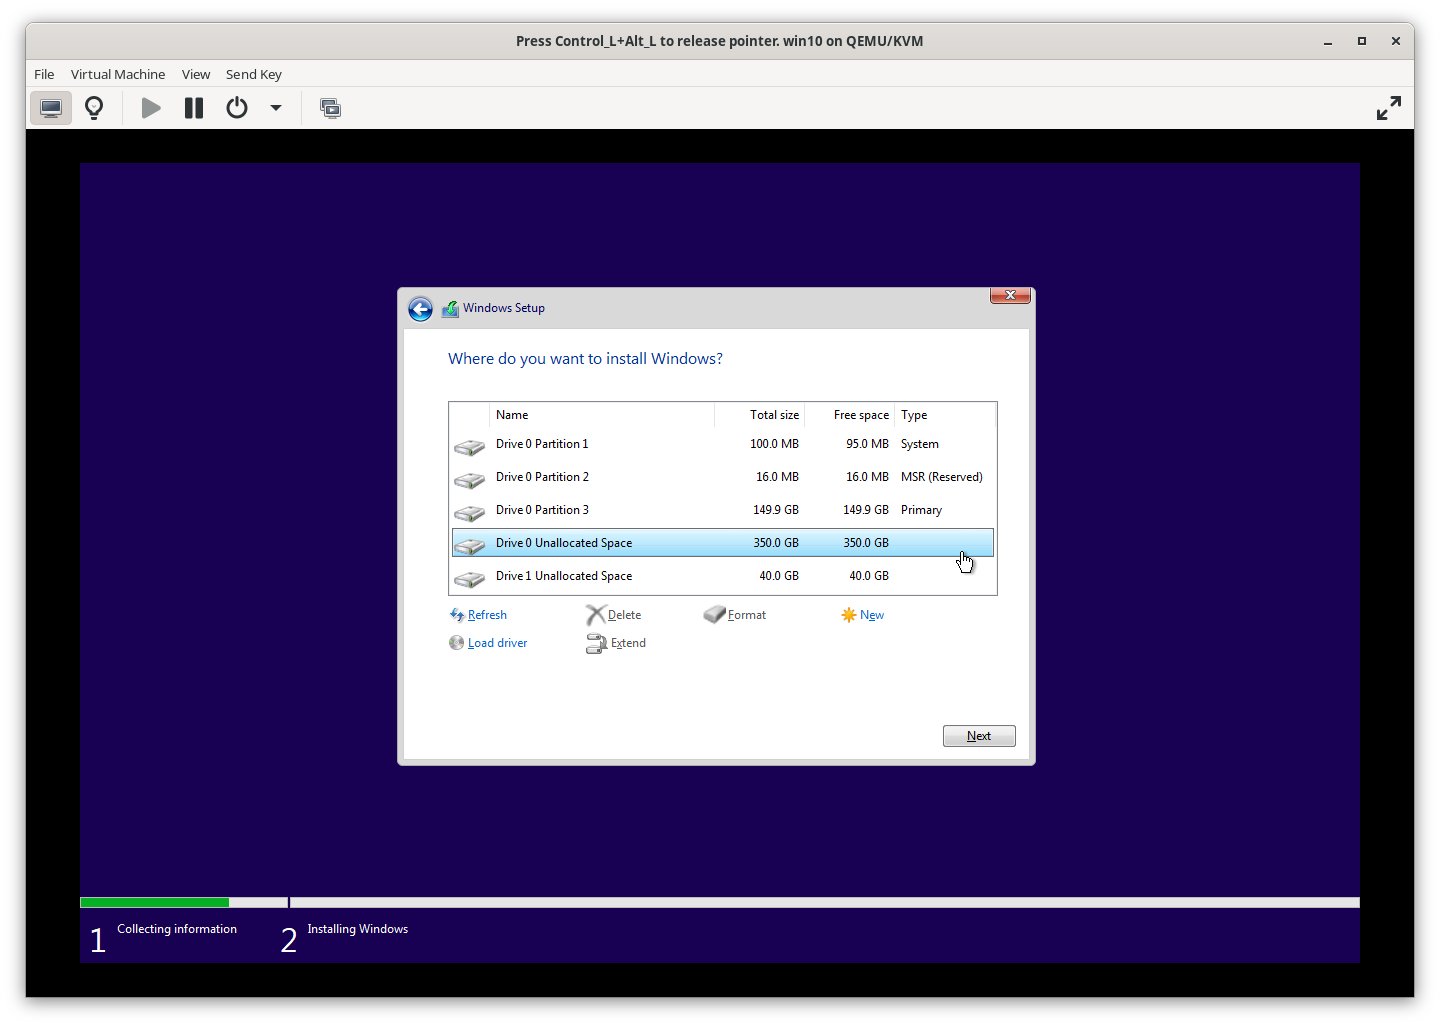This screenshot has width=1440, height=1026.
Task: Minimize the QEMU/KVM window
Action: pyautogui.click(x=1328, y=41)
